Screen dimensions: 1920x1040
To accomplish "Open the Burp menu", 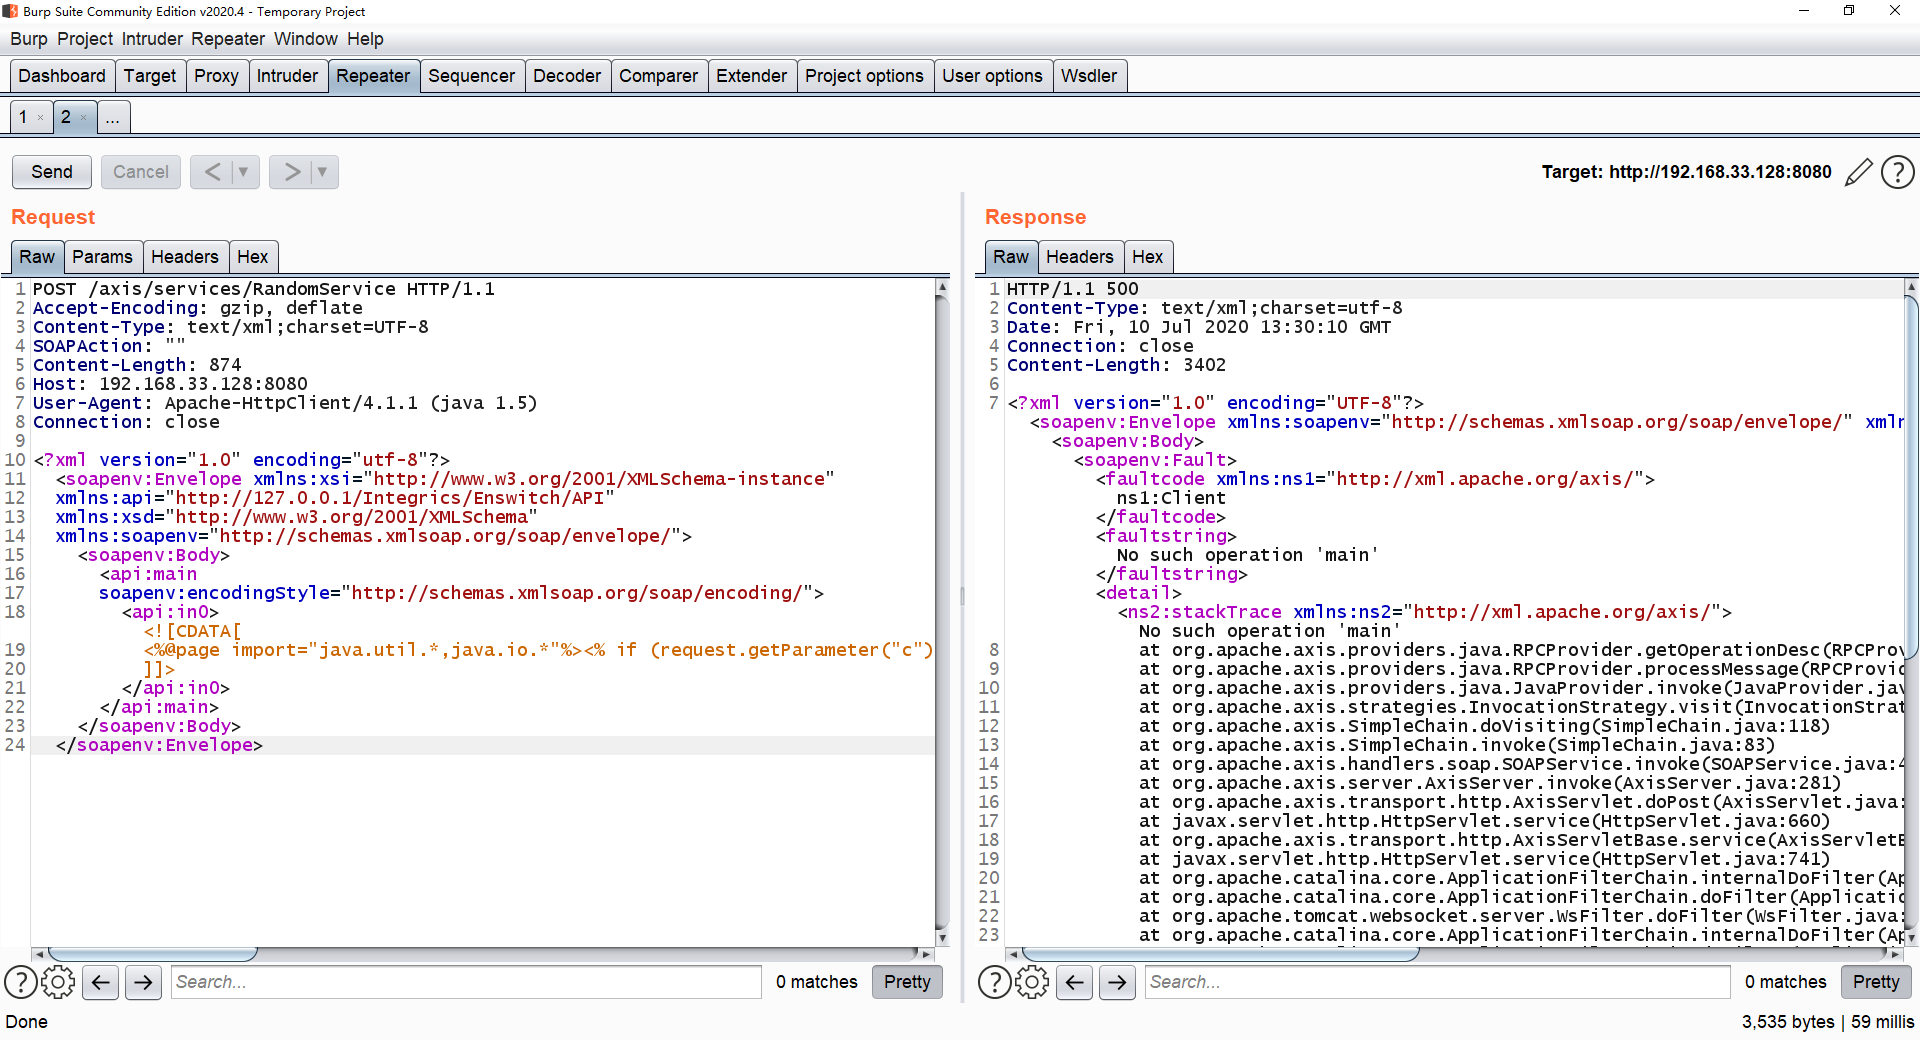I will click(x=29, y=39).
